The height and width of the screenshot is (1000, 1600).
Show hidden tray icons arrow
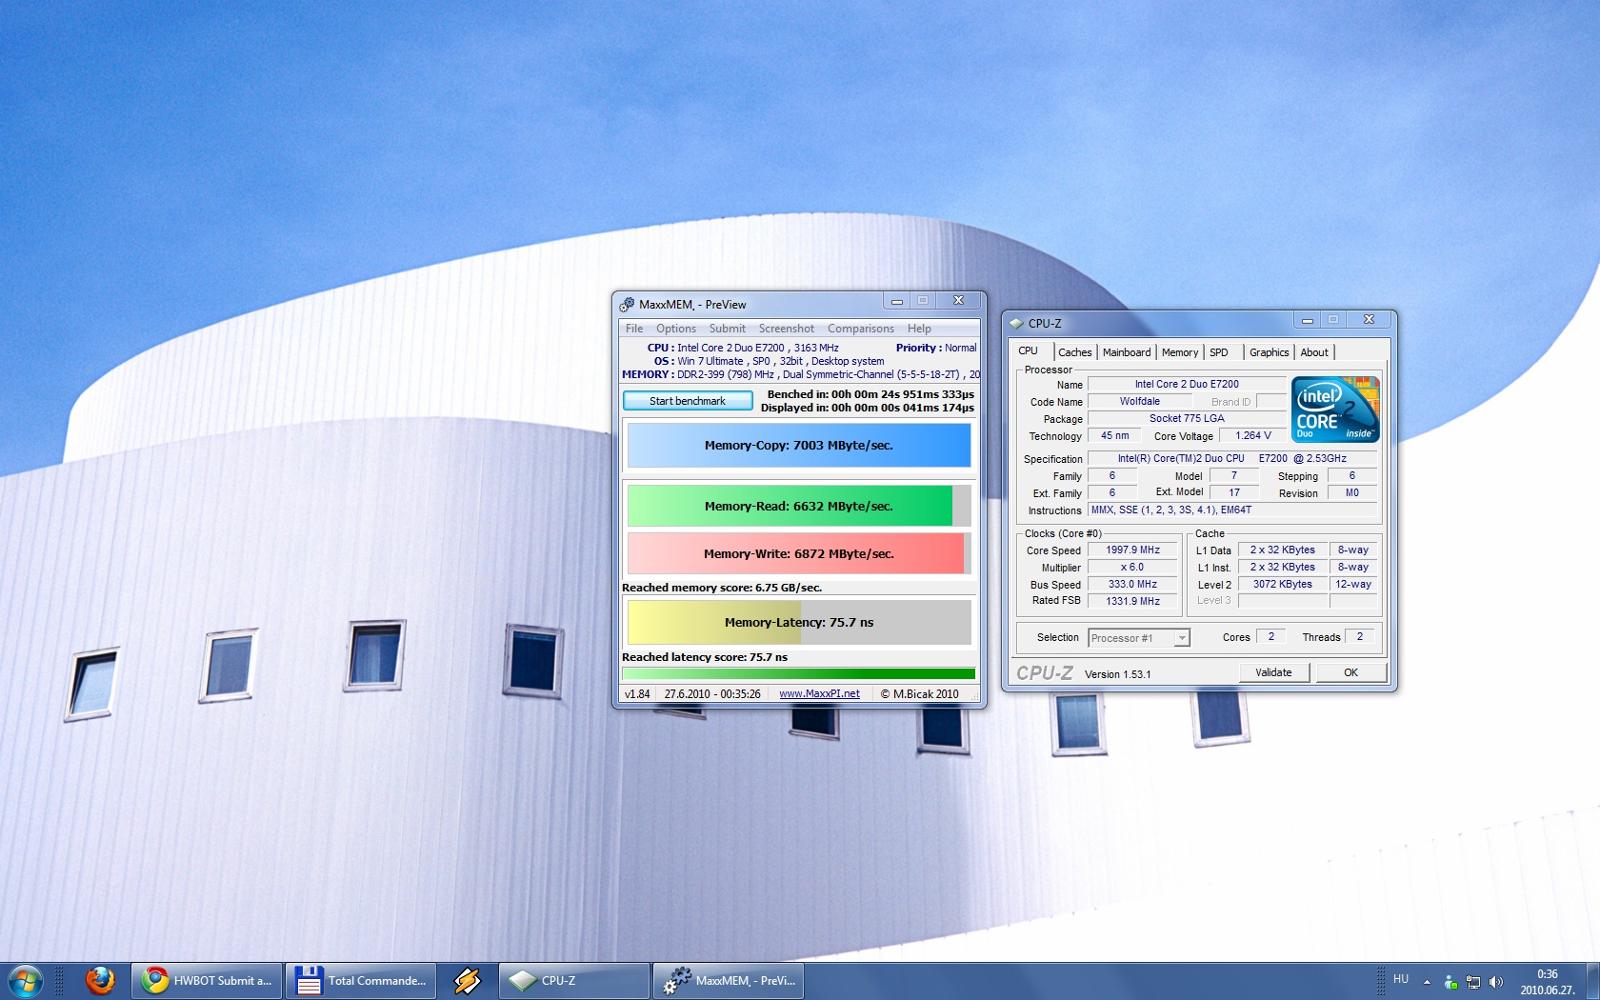click(x=1427, y=982)
